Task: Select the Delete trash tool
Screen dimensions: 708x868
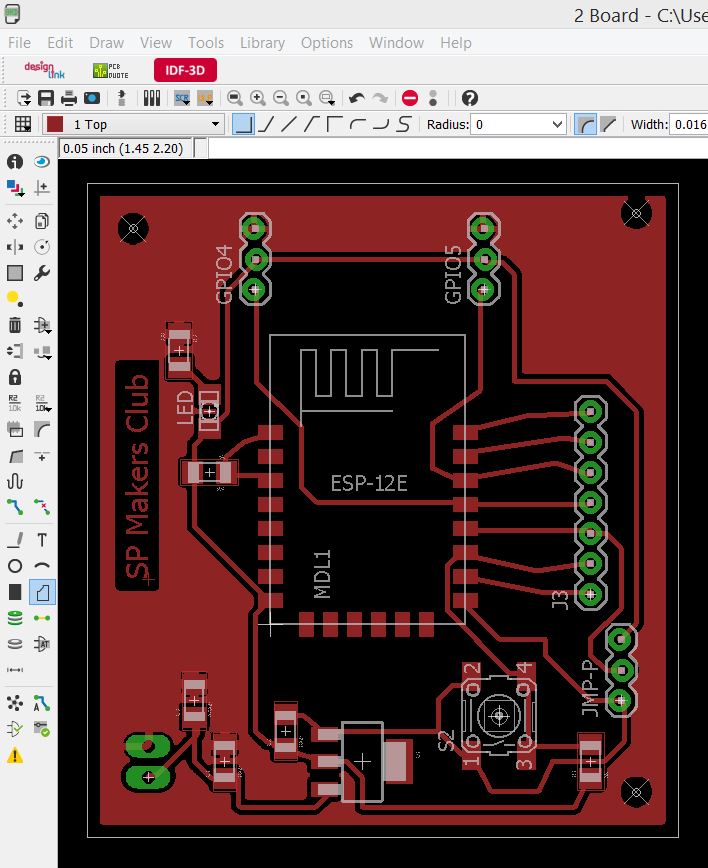Action: click(x=15, y=325)
